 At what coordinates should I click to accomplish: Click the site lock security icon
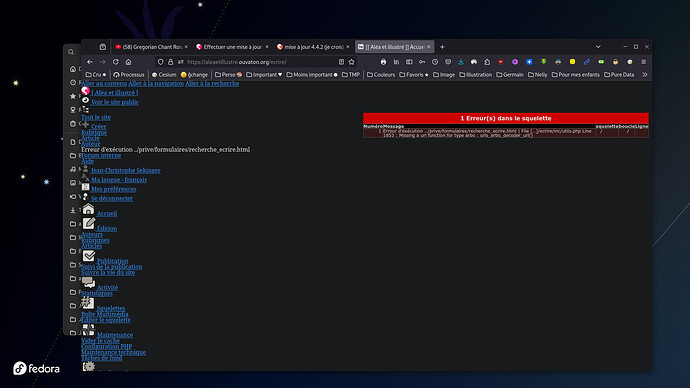(171, 62)
